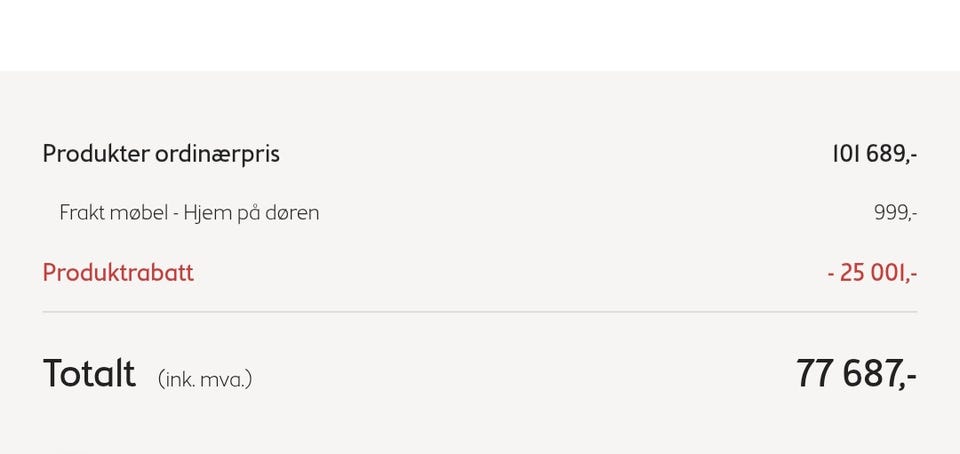The image size is (960, 454).
Task: Select the red Produktrabatt label
Action: (x=118, y=272)
